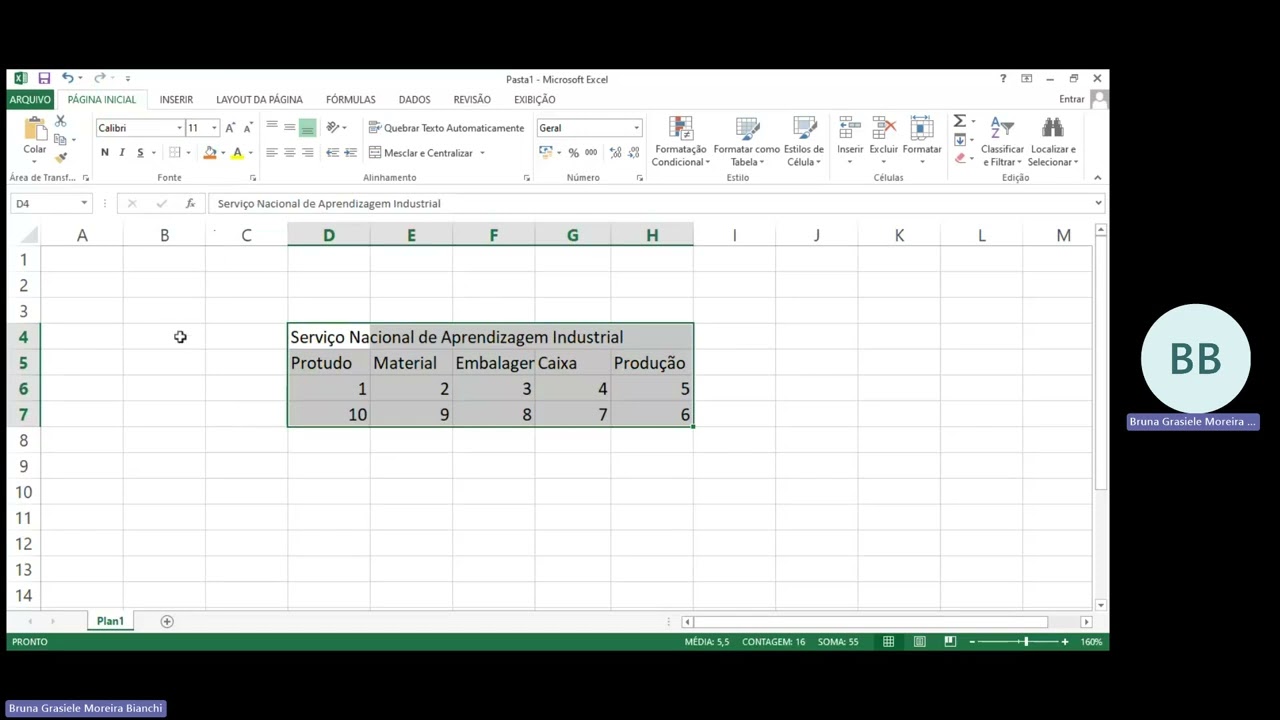Viewport: 1280px width, 720px height.
Task: Open Classificar e Filtrar menu
Action: click(1002, 142)
